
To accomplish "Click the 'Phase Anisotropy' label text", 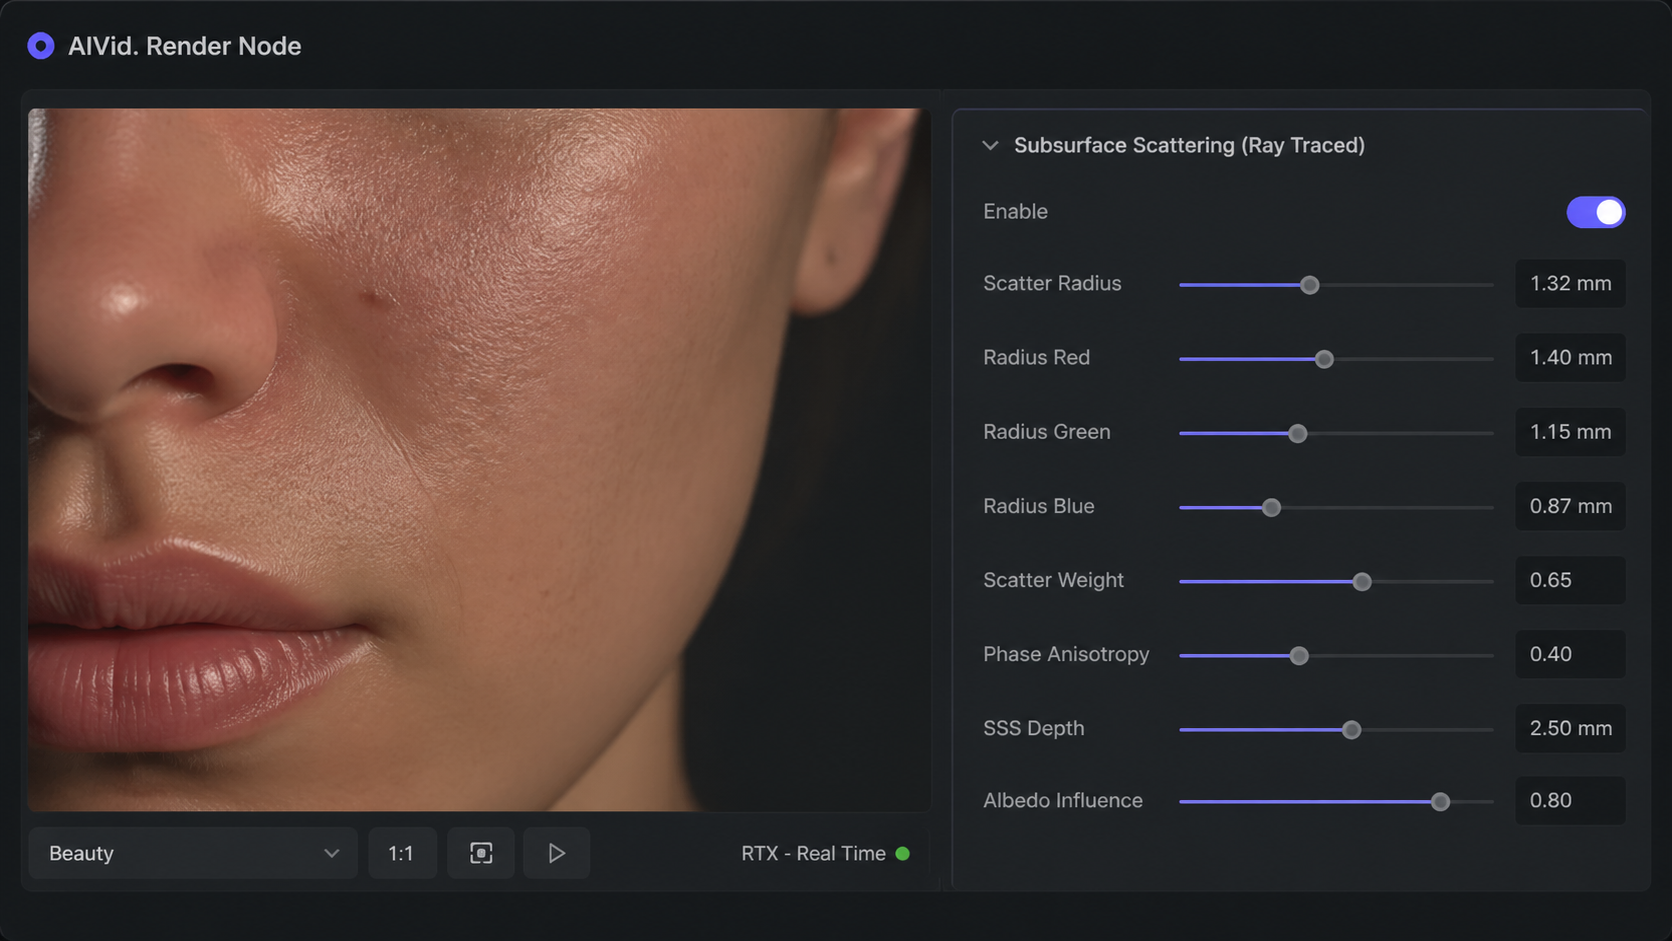I will point(1066,654).
